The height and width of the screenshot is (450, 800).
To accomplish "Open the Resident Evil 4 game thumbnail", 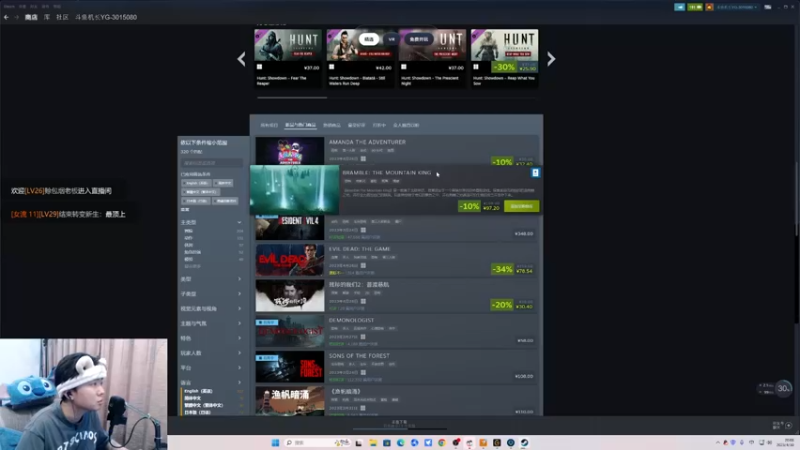I will 290,227.
